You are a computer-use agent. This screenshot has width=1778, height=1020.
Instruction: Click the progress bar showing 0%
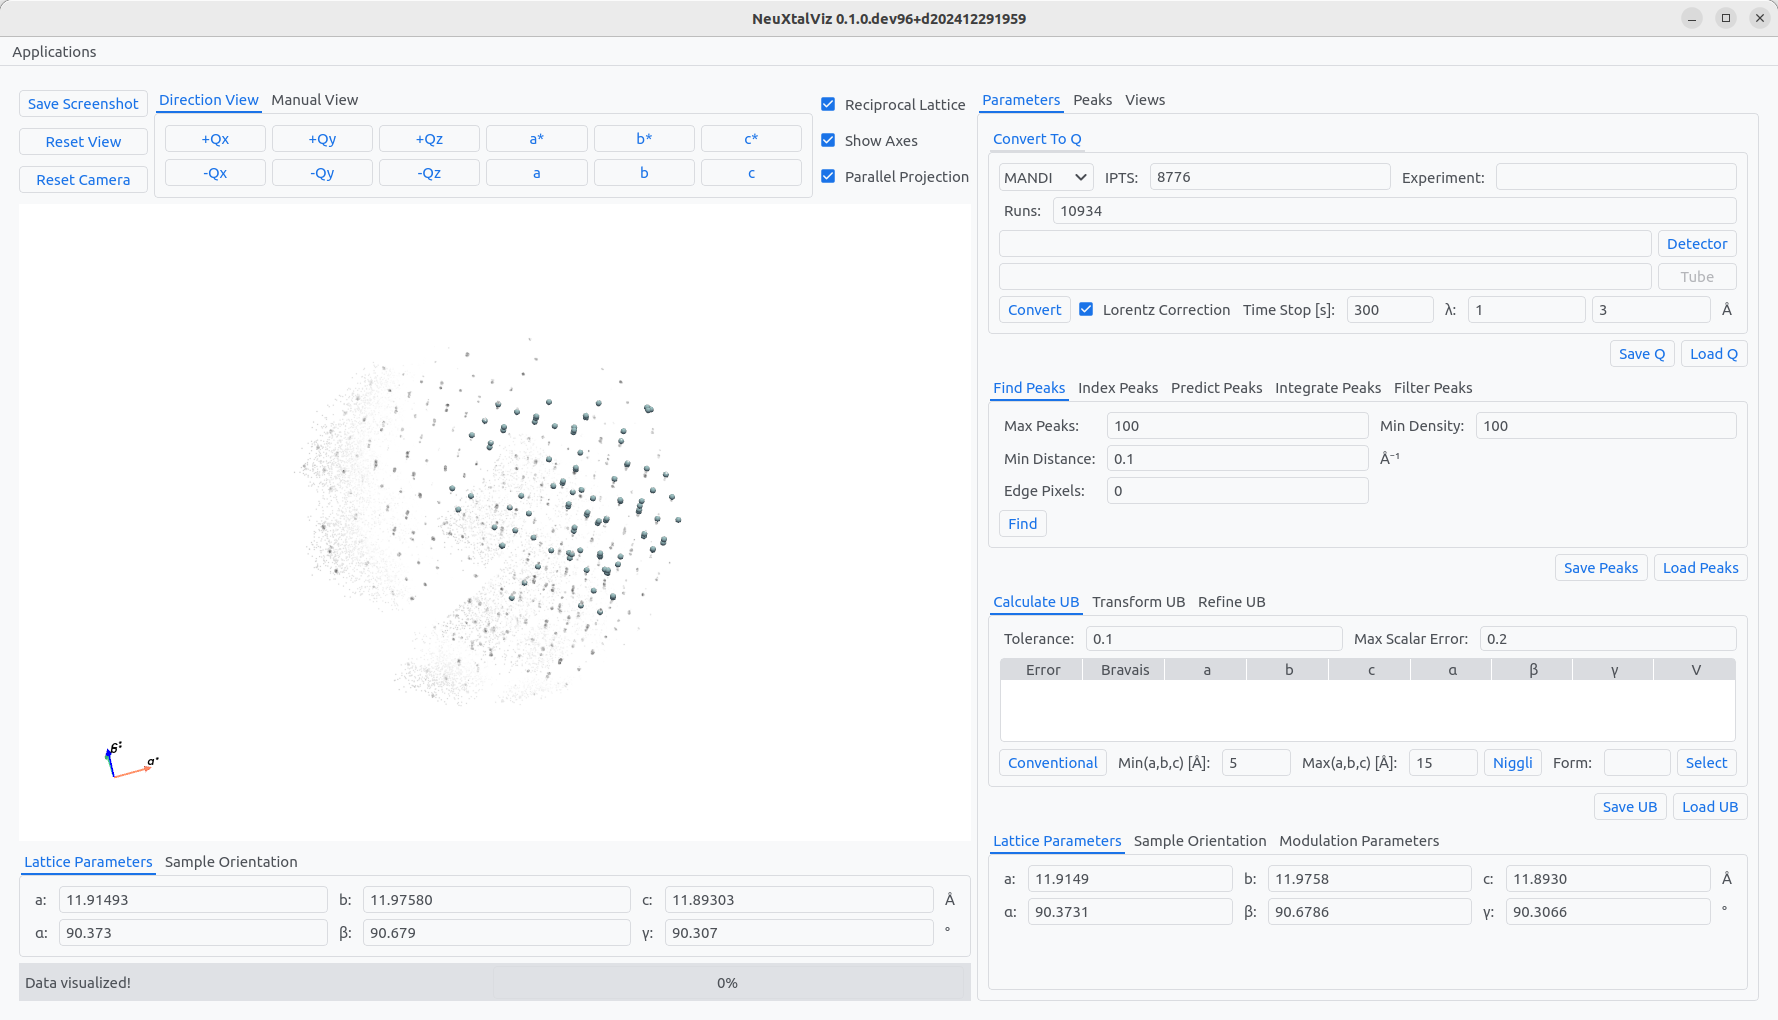[x=727, y=983]
